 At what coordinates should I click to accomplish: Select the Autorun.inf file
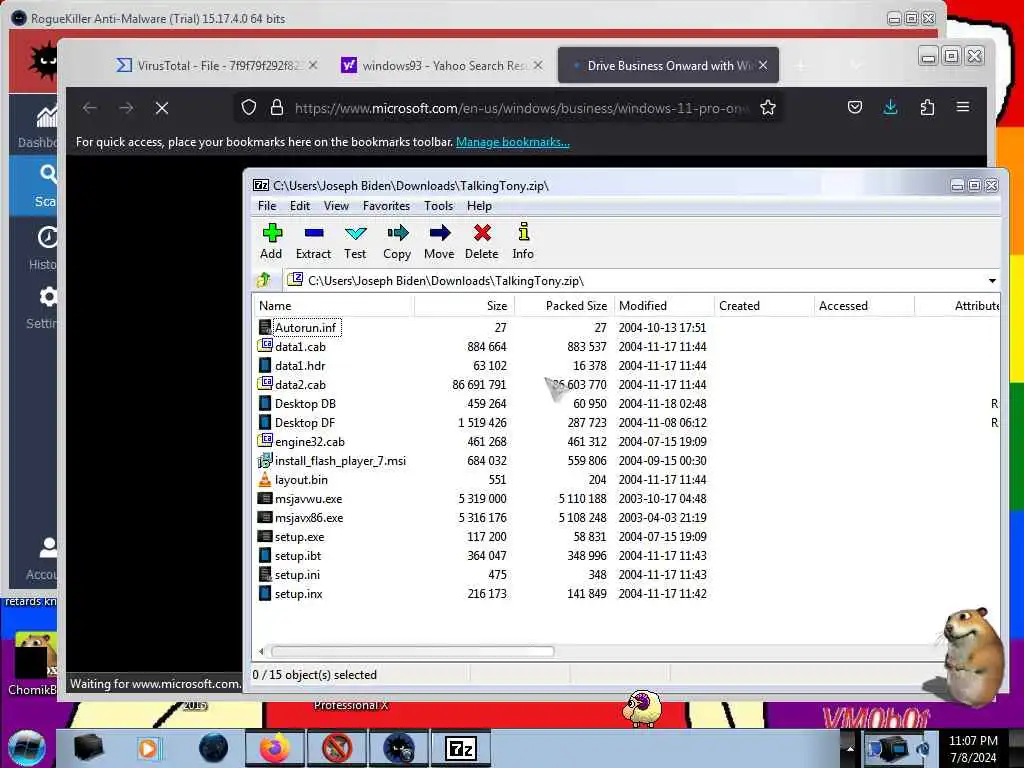pos(305,328)
